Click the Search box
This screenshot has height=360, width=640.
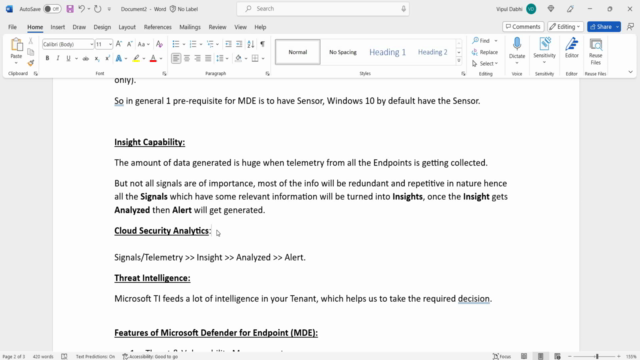[x=323, y=9]
